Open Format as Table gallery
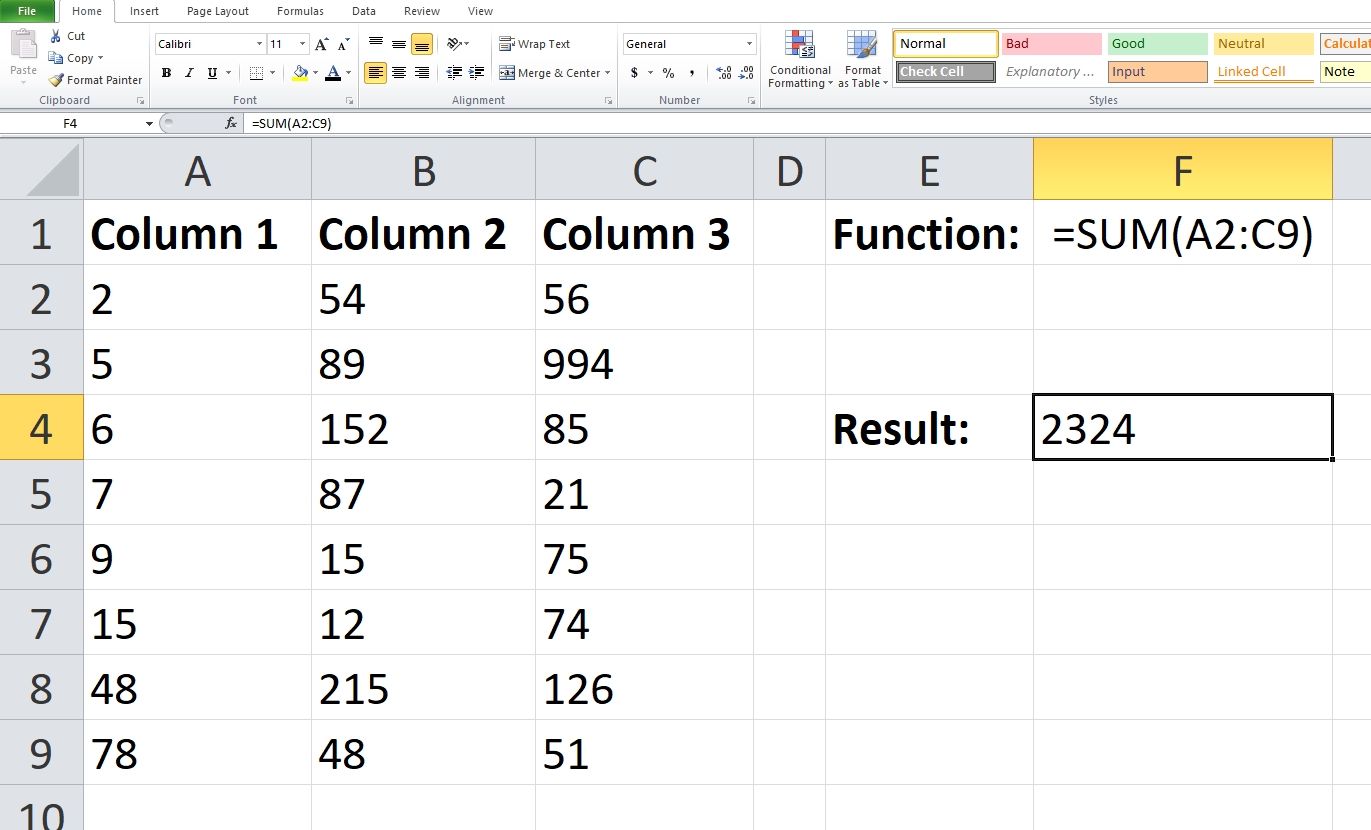This screenshot has width=1371, height=830. (x=862, y=59)
